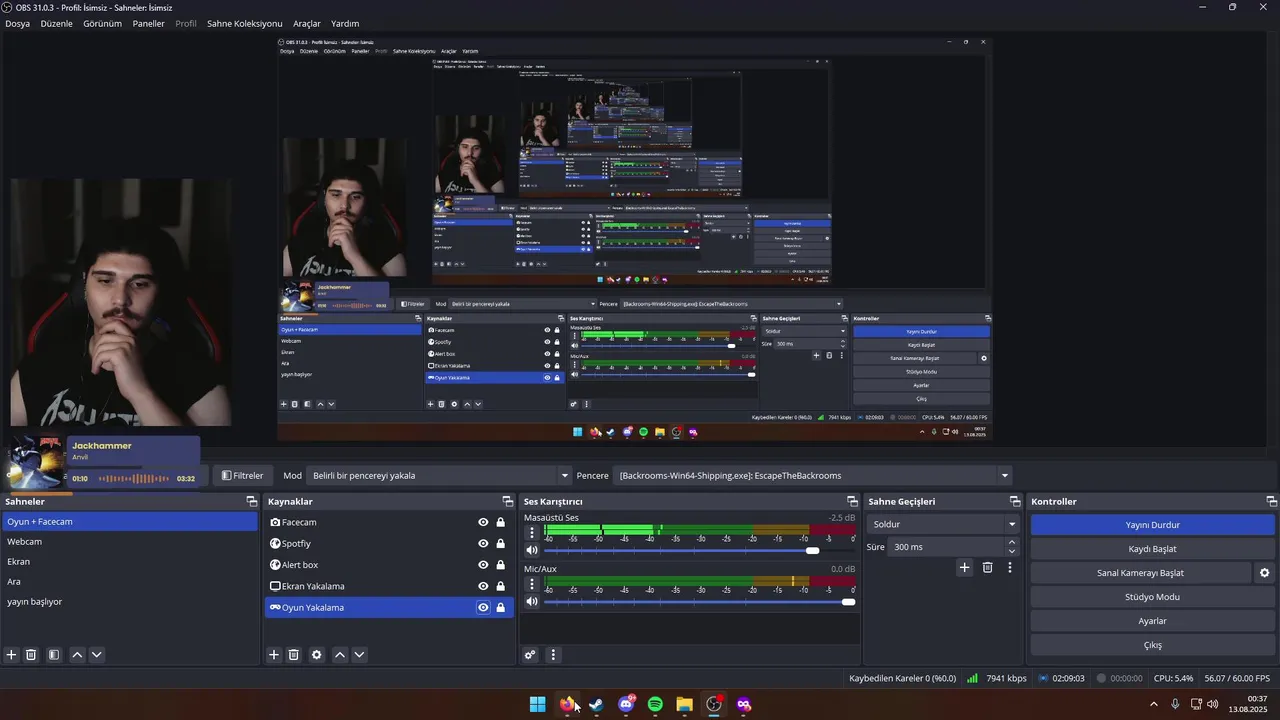Decrease Süre duration stepper down arrow
Viewport: 1280px width, 720px height.
coord(1012,552)
